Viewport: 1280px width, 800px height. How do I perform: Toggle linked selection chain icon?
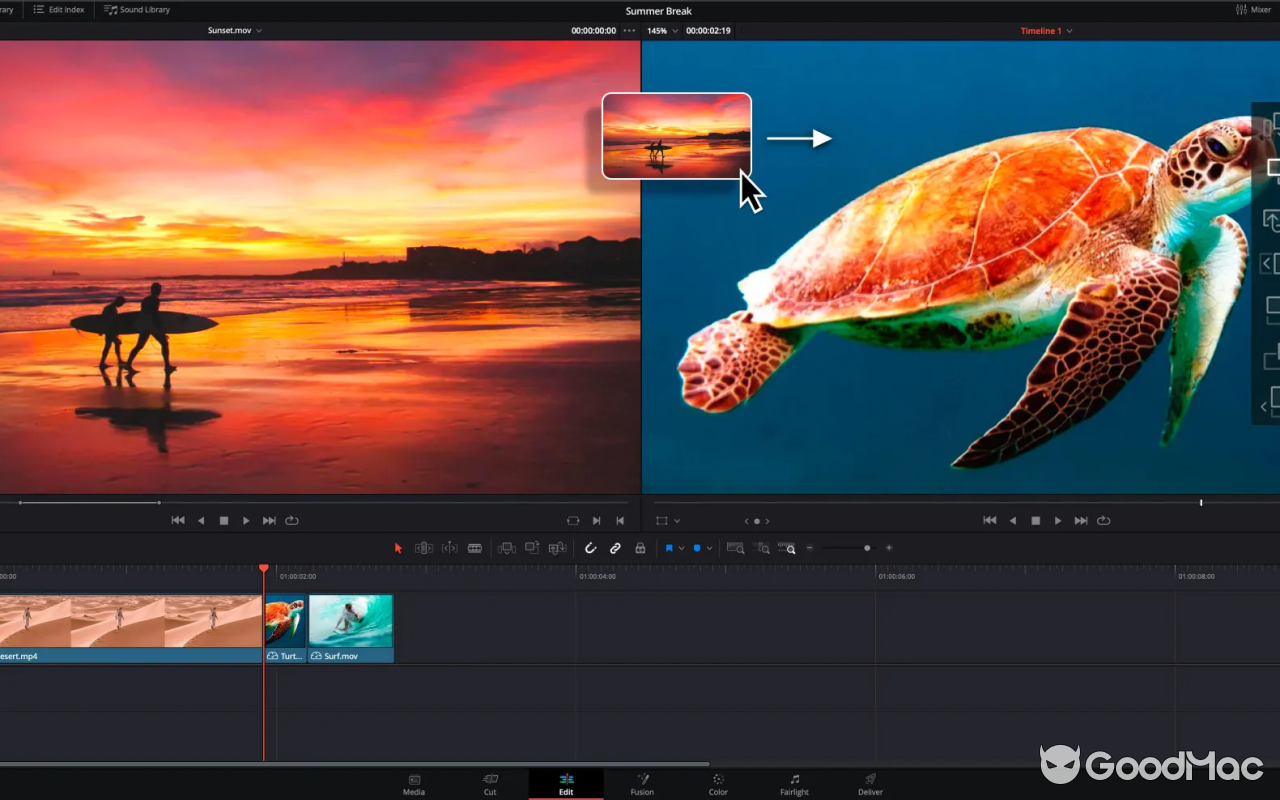[x=615, y=547]
